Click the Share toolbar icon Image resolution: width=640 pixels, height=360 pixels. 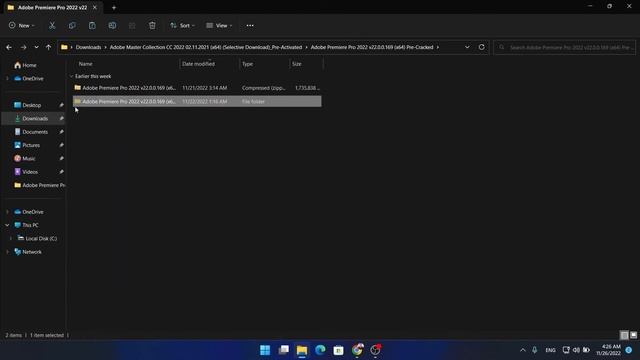coord(132,25)
